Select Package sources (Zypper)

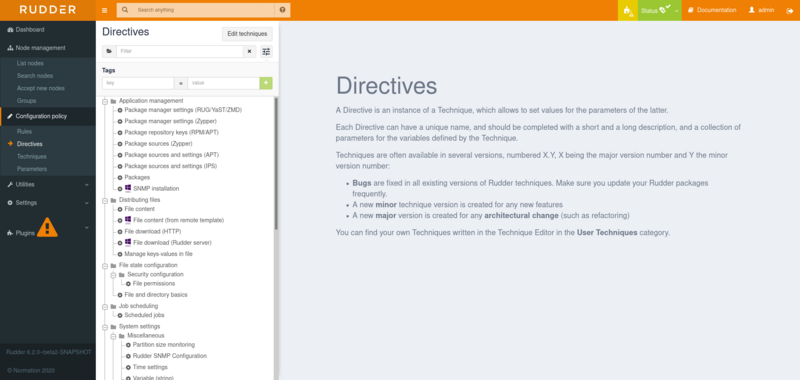point(158,144)
